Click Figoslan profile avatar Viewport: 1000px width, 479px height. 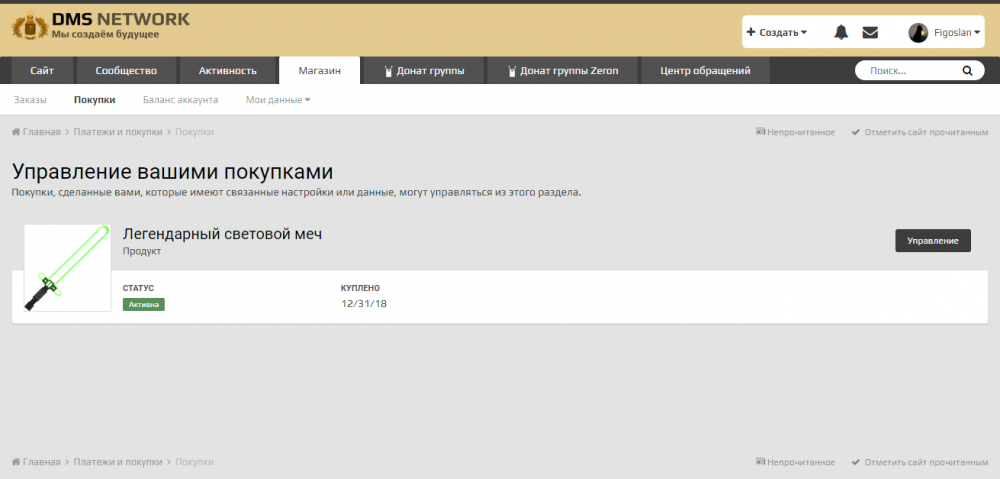(918, 33)
